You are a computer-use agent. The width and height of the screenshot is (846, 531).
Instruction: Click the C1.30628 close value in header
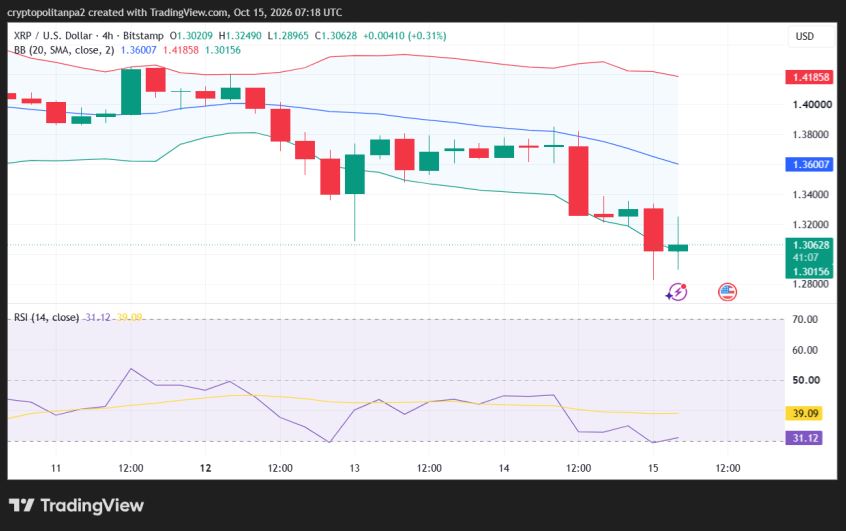[336, 36]
